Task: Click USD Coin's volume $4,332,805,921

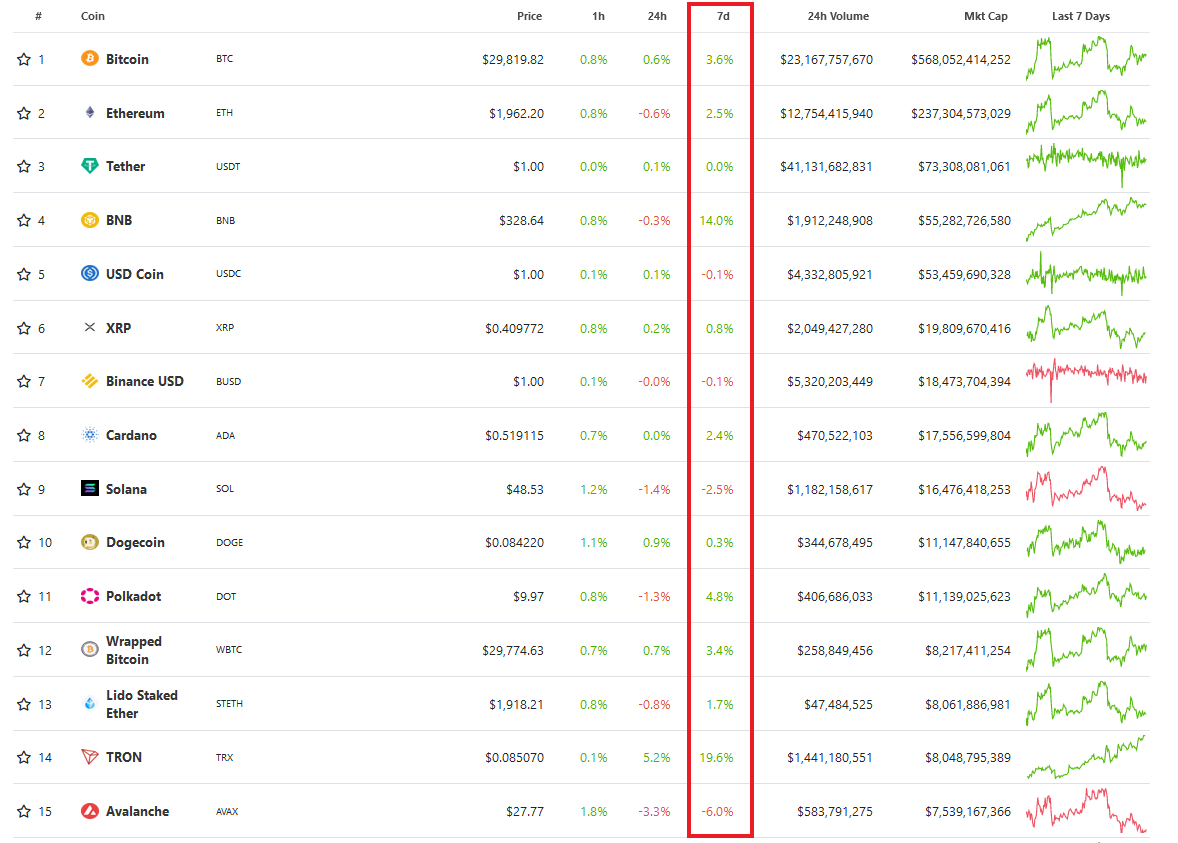Action: tap(829, 274)
